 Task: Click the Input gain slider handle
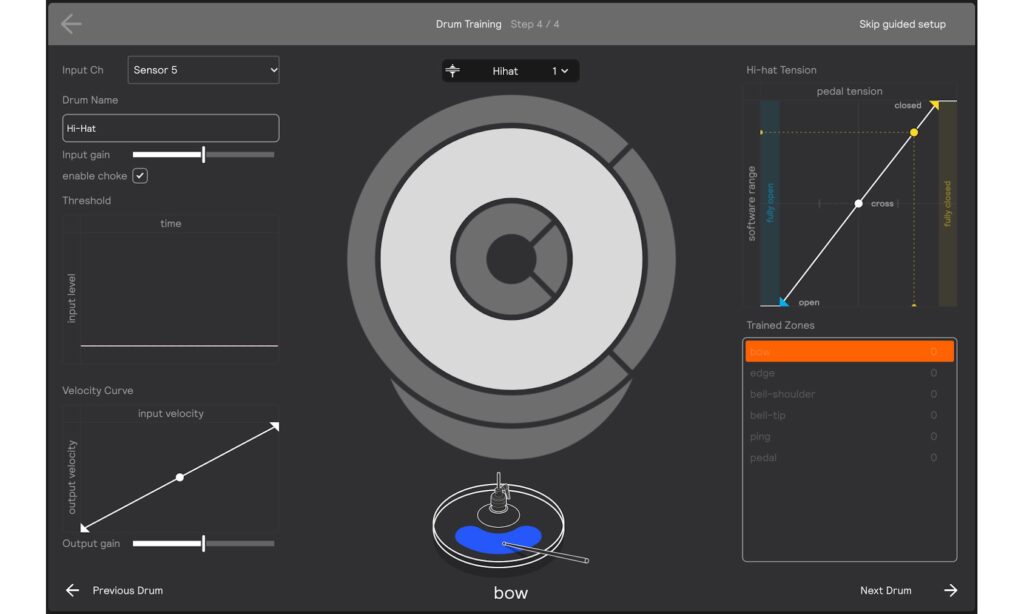[x=204, y=155]
